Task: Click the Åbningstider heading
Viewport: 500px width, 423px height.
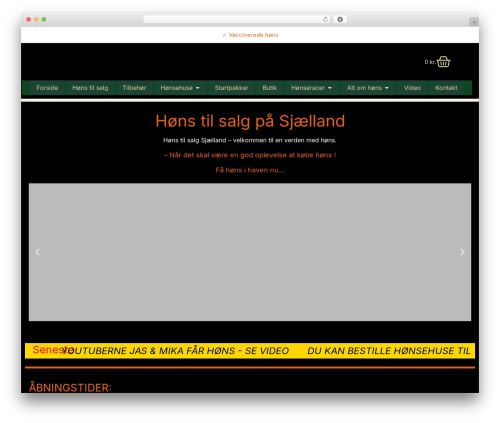Action: coord(70,387)
